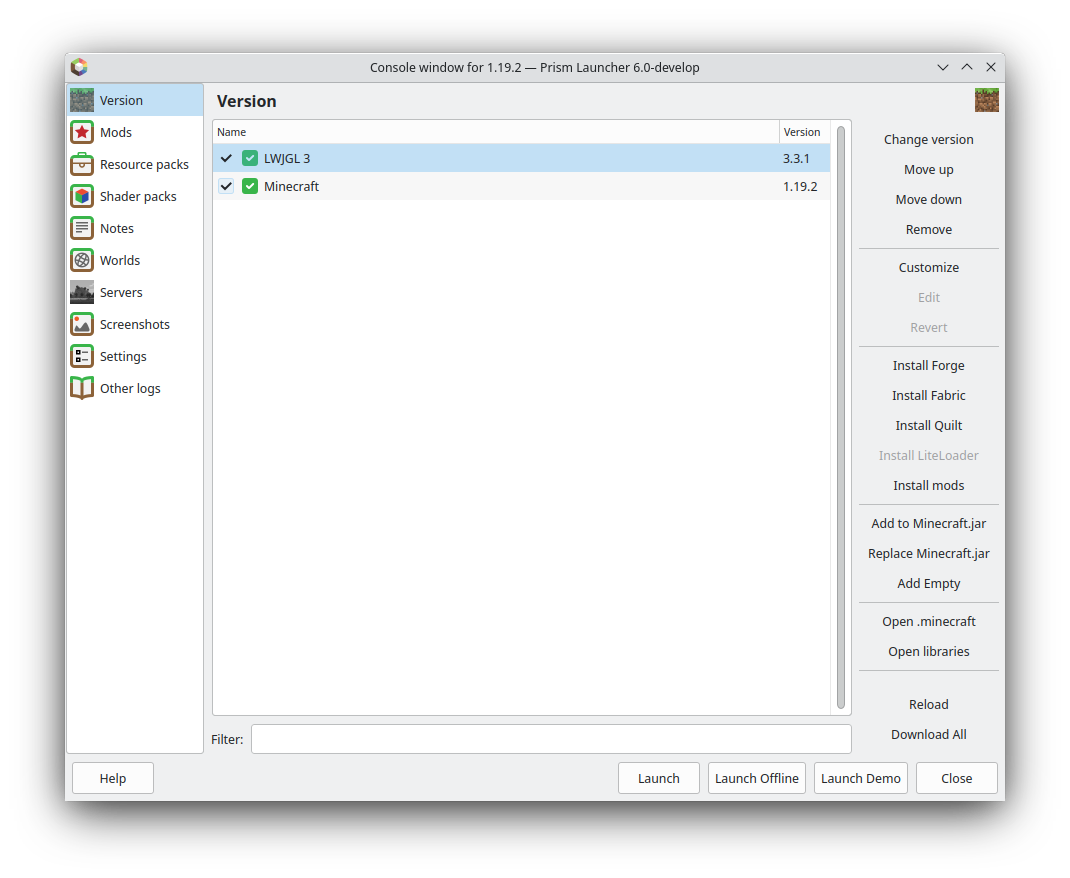Click Install Fabric

928,395
